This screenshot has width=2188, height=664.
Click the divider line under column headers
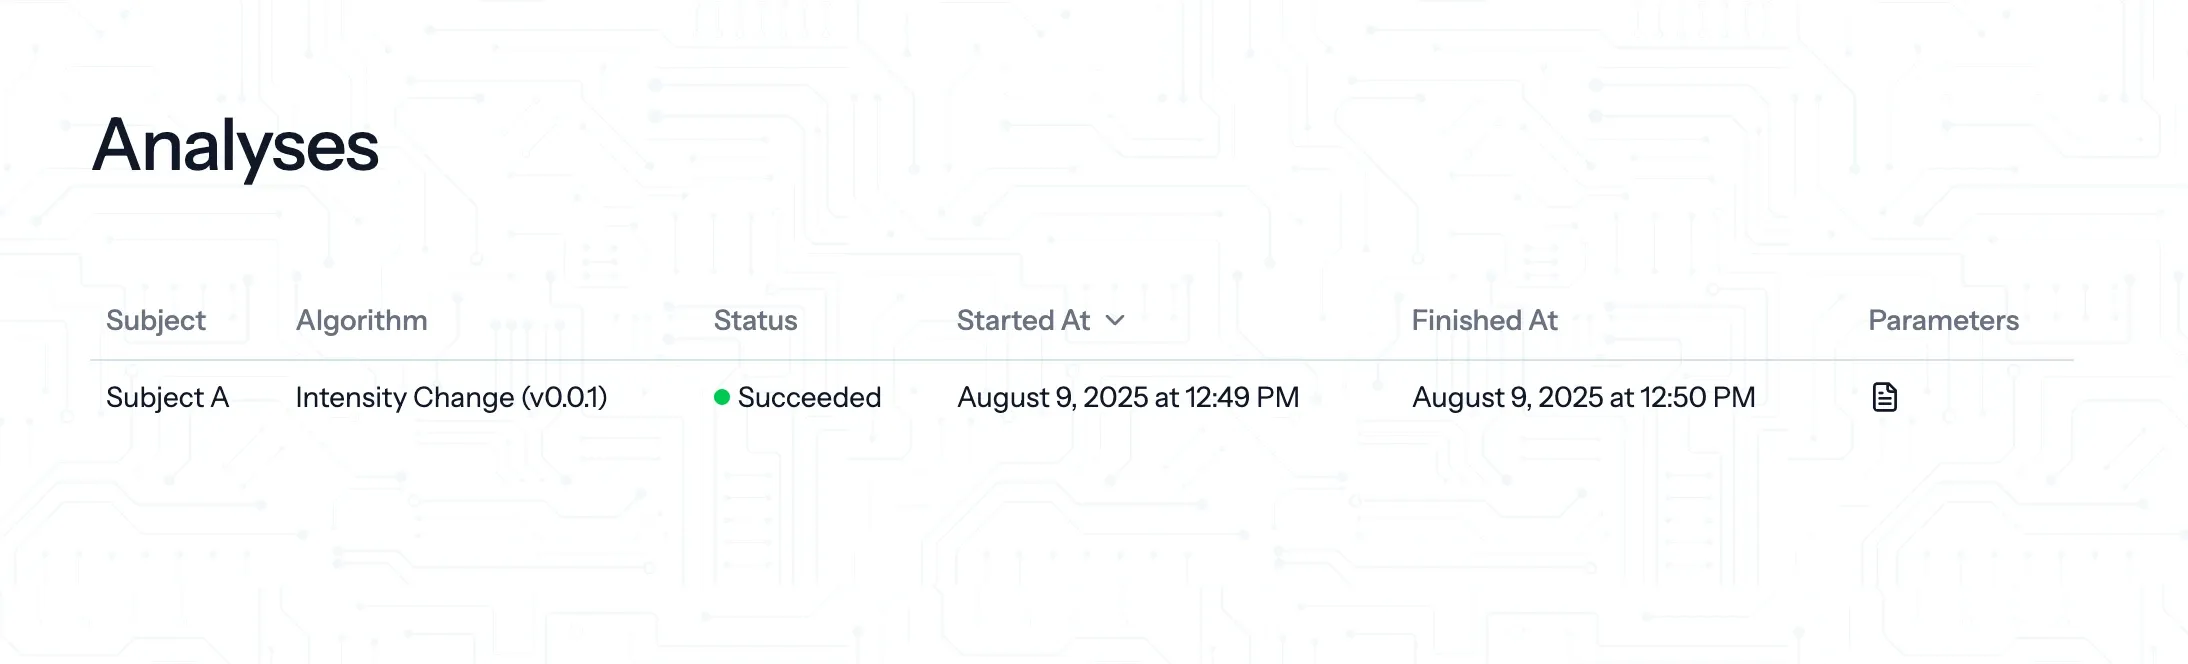1080,359
